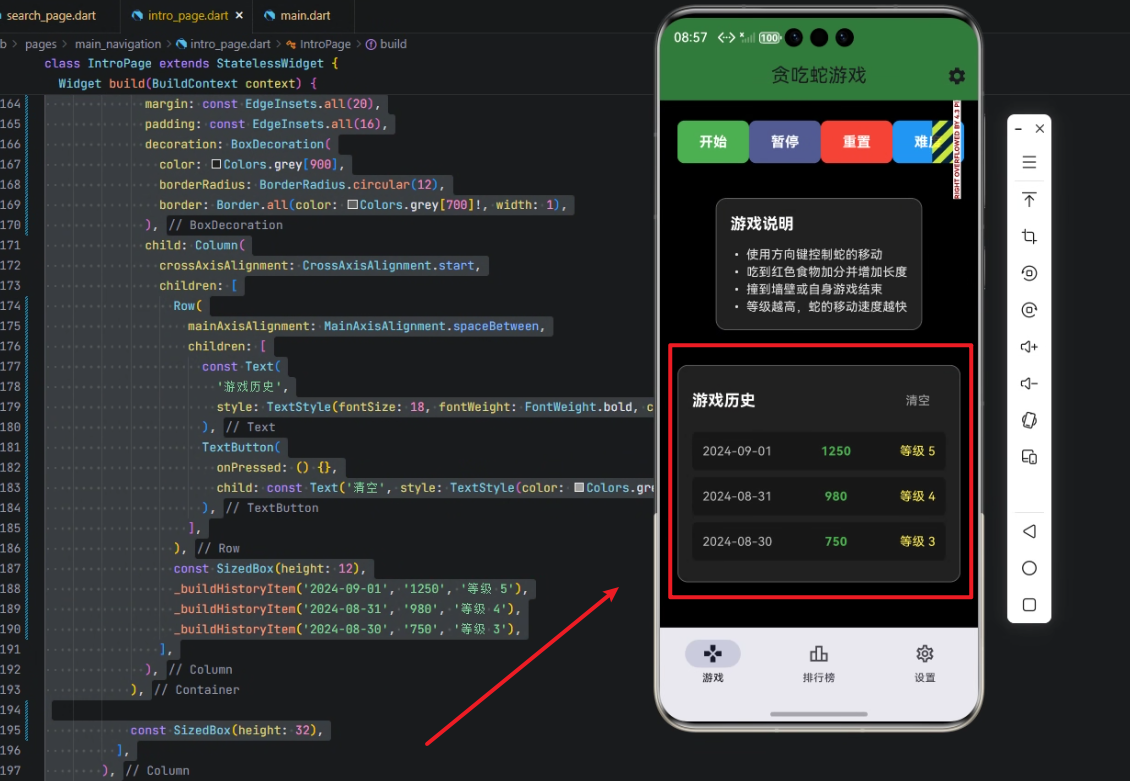Open the 设置 bottom navigation tab
The height and width of the screenshot is (781, 1130).
[x=924, y=663]
